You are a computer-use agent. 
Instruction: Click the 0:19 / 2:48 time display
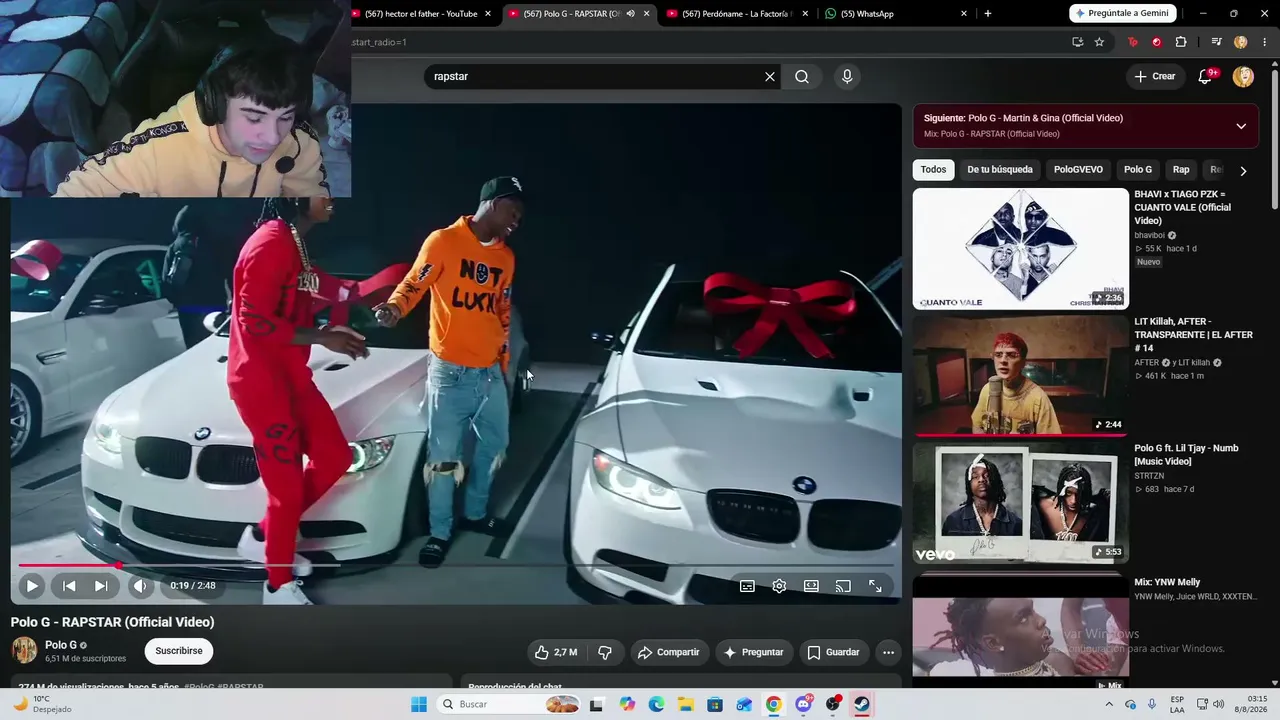193,586
